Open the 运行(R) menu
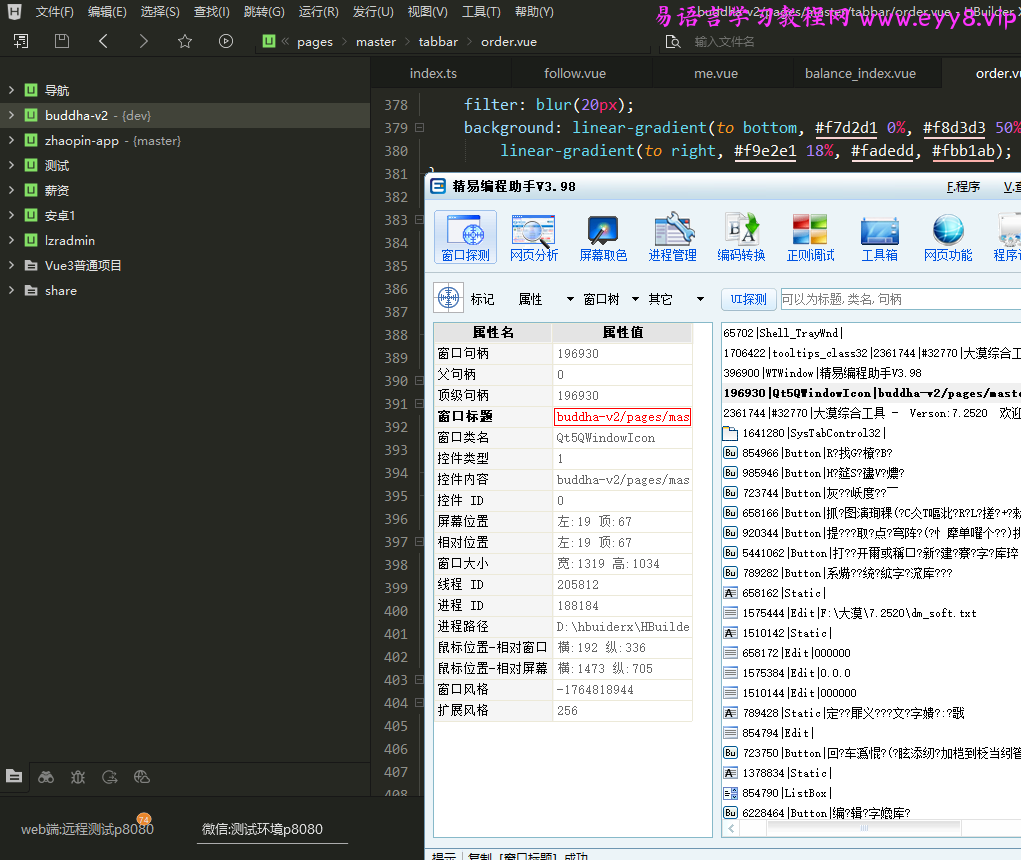The width and height of the screenshot is (1021, 860). tap(318, 12)
